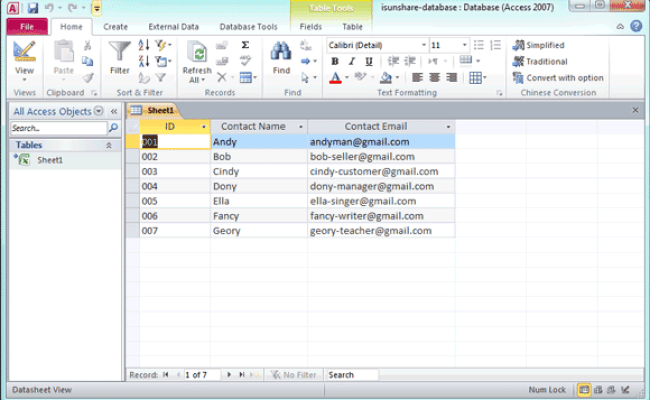This screenshot has height=400, width=650.
Task: Click the Select pointer icon
Action: point(305,78)
